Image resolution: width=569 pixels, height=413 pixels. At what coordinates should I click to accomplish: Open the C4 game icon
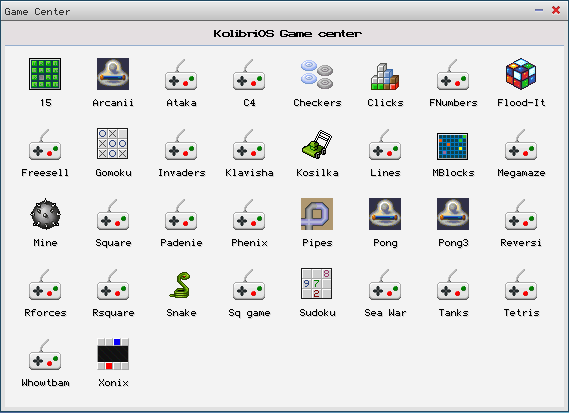pos(249,74)
